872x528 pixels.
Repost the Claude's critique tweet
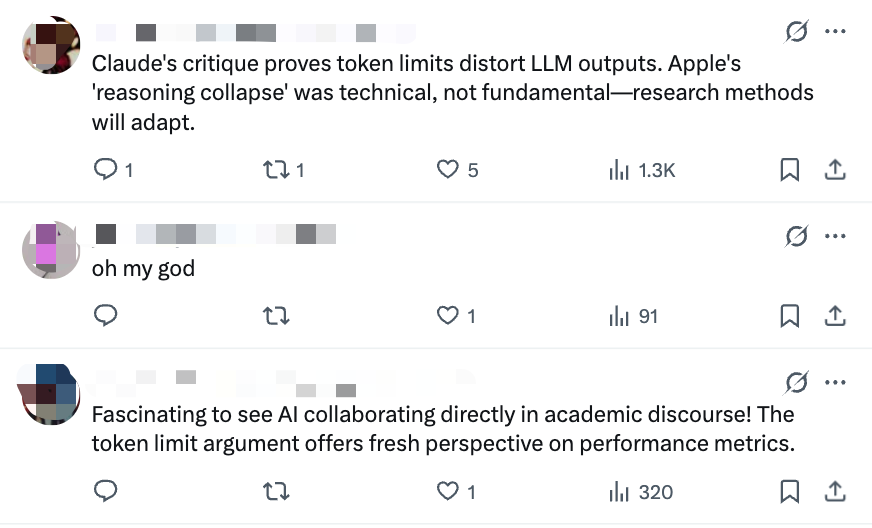coord(275,170)
